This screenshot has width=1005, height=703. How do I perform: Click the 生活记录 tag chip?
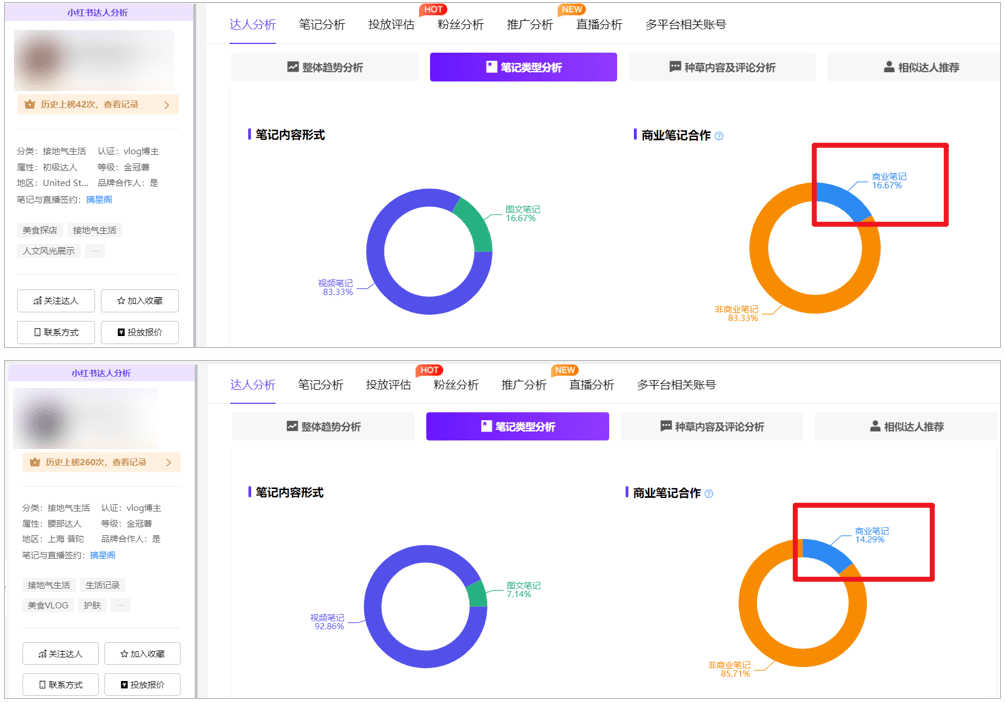(x=103, y=586)
